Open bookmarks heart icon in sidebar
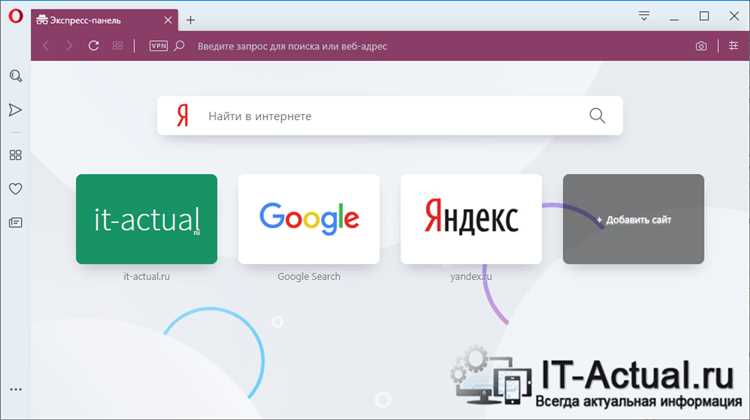This screenshot has height=420, width=750. pyautogui.click(x=15, y=189)
